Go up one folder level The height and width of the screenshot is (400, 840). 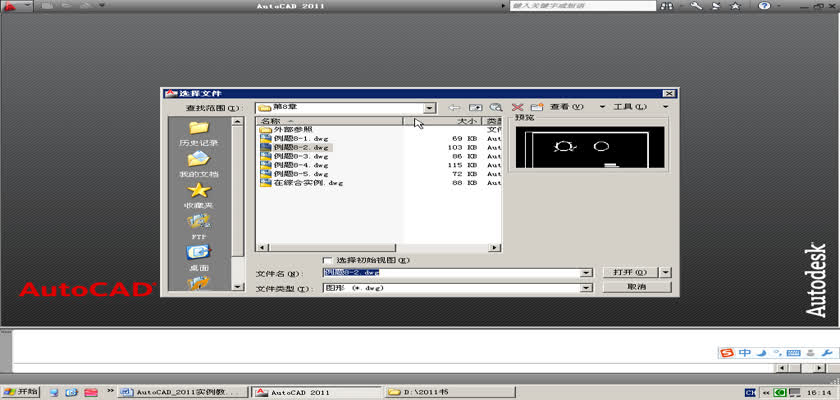[475, 107]
